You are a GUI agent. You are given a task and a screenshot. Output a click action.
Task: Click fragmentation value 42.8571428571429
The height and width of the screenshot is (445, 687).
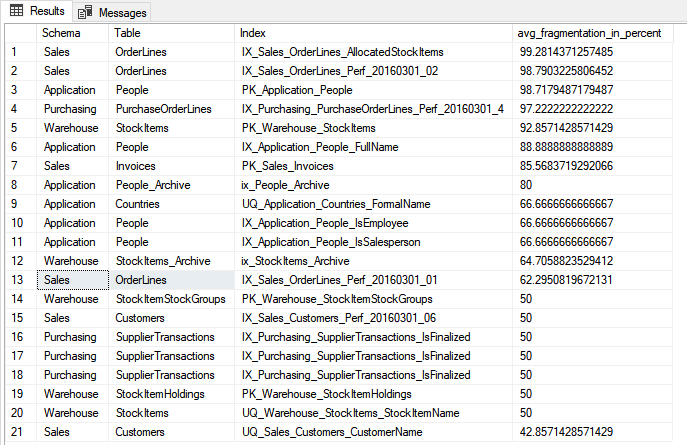pyautogui.click(x=592, y=432)
